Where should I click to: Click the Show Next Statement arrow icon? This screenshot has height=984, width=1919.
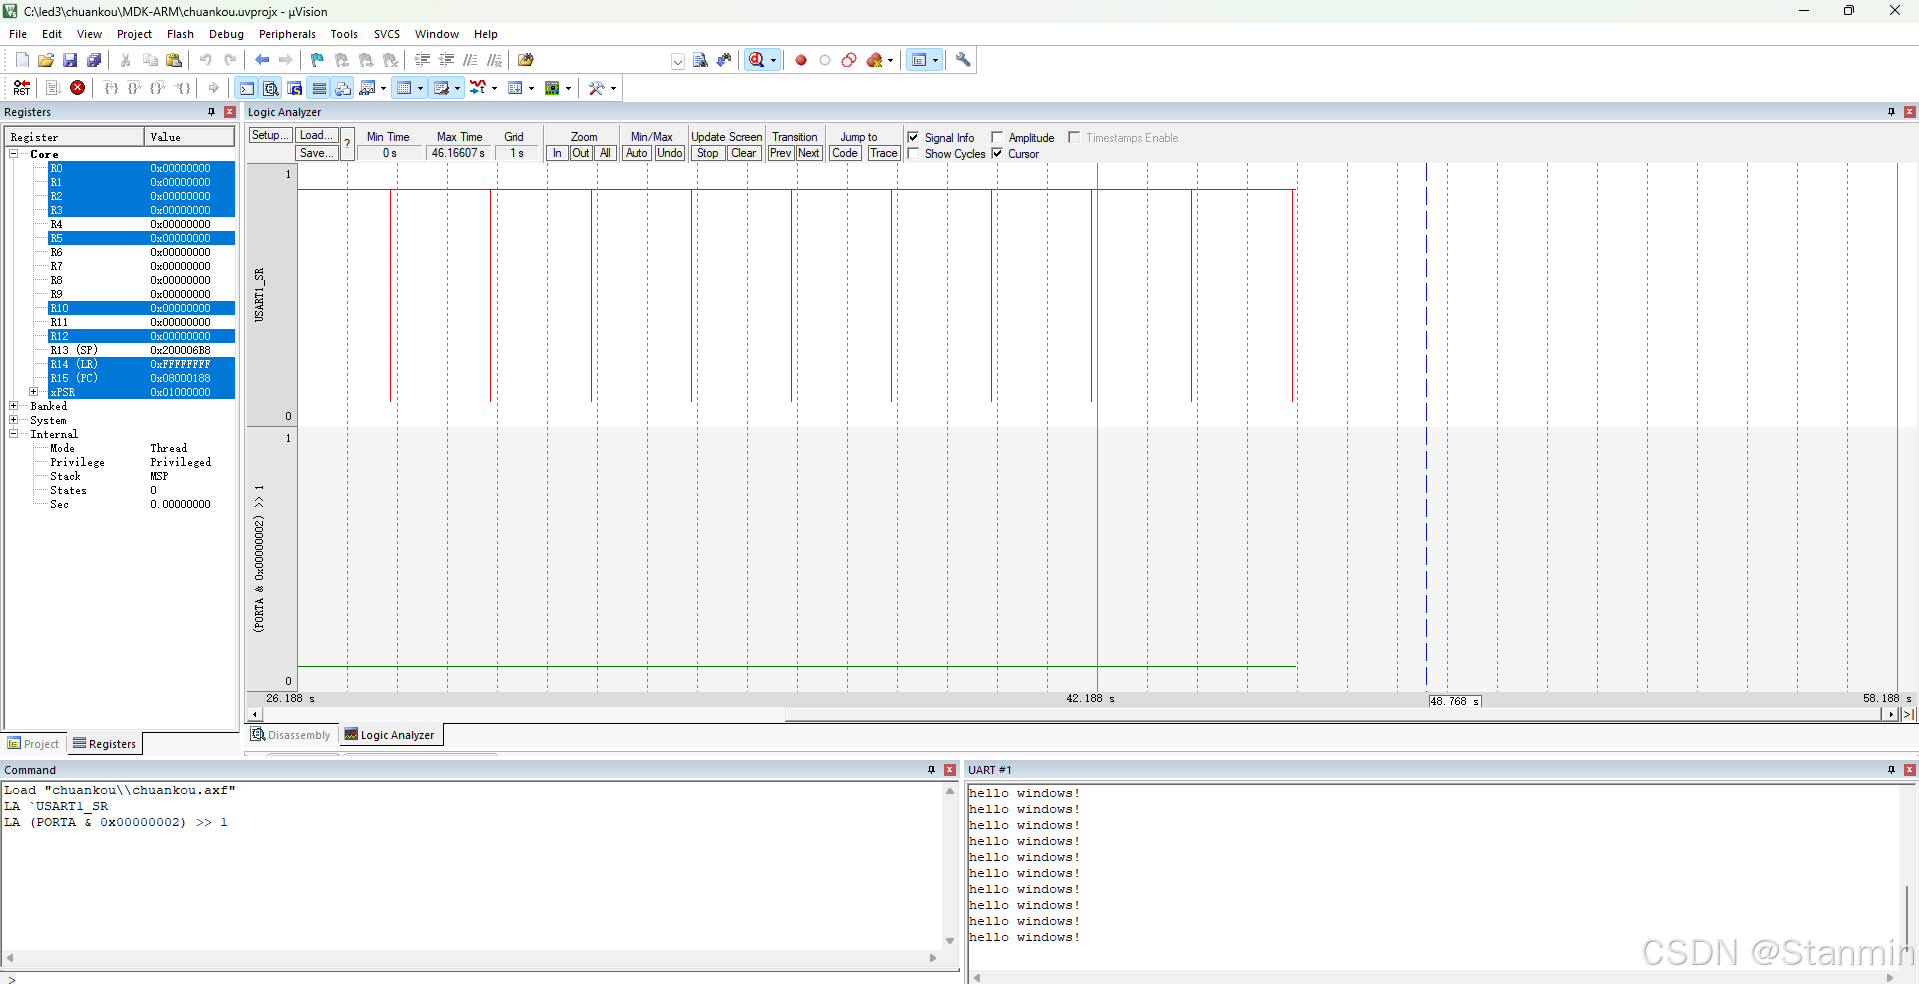tap(213, 88)
